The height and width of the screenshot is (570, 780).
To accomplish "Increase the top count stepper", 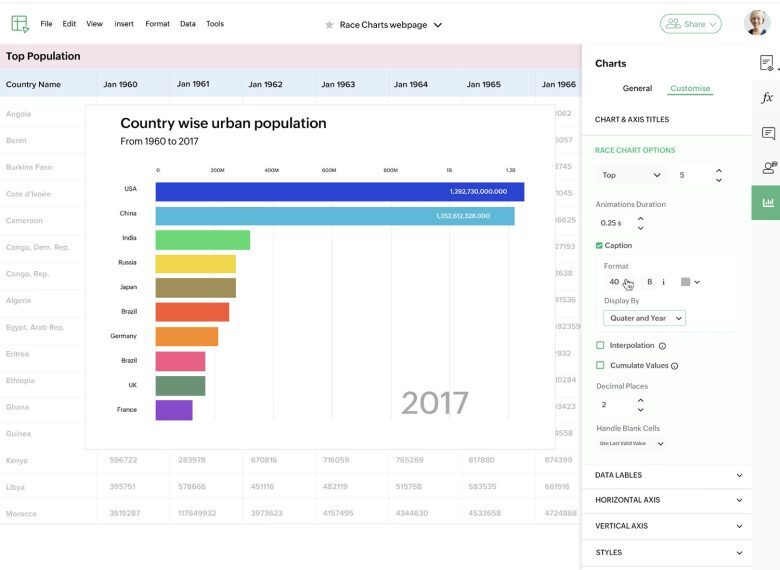I will [719, 171].
